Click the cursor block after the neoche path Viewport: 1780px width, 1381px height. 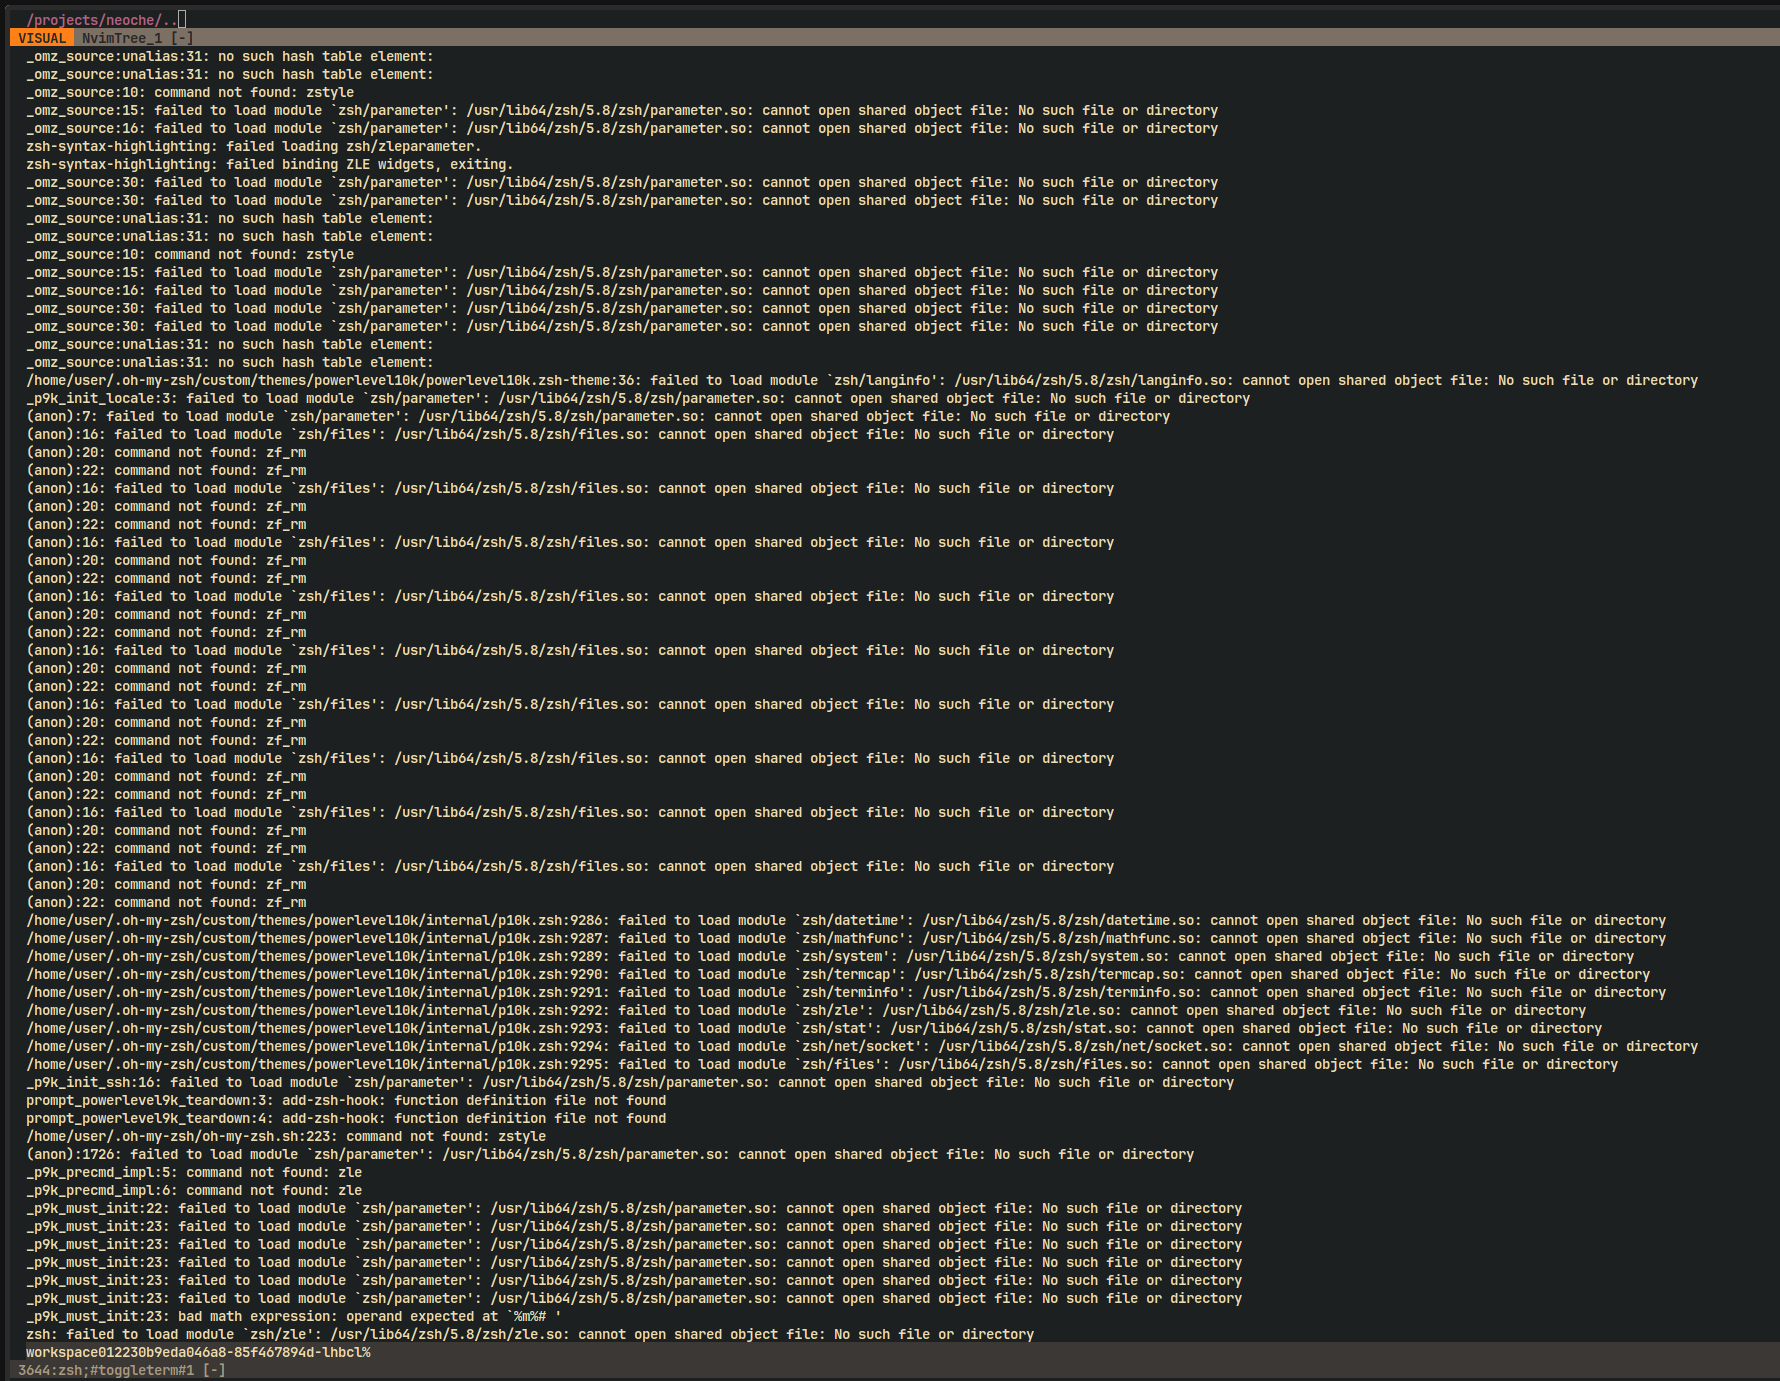182,20
